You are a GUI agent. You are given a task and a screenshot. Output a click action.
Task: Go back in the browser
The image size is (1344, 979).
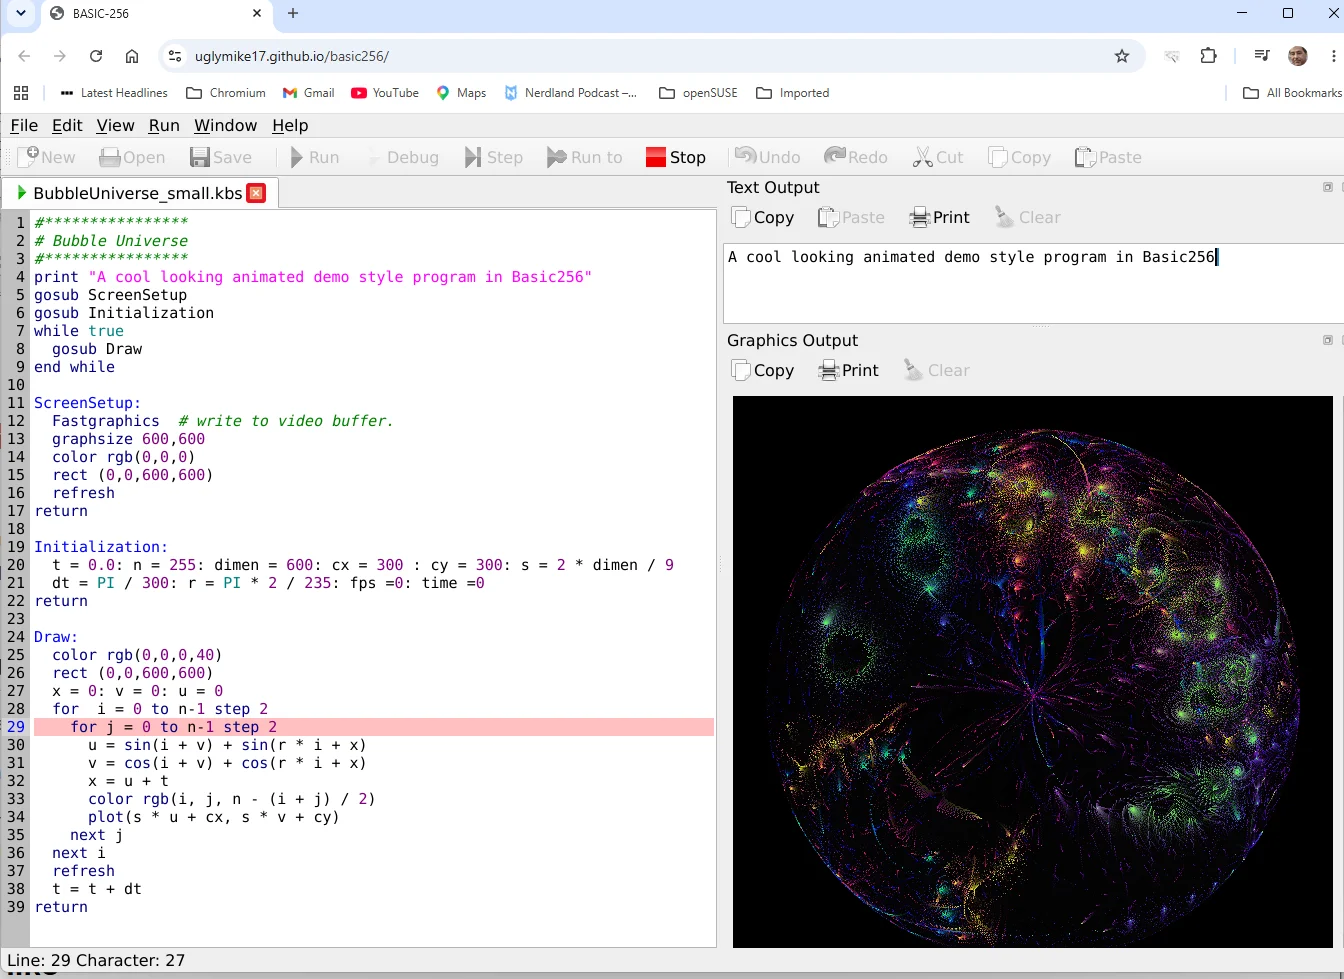(x=24, y=56)
